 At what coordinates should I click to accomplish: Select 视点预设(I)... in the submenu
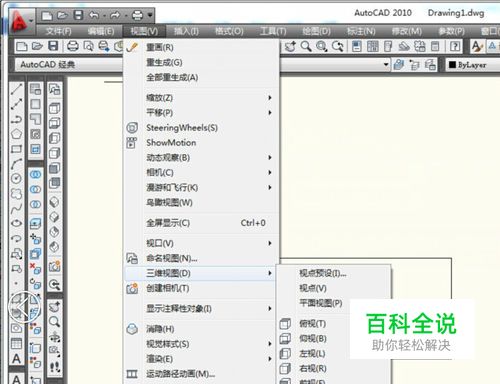point(334,273)
